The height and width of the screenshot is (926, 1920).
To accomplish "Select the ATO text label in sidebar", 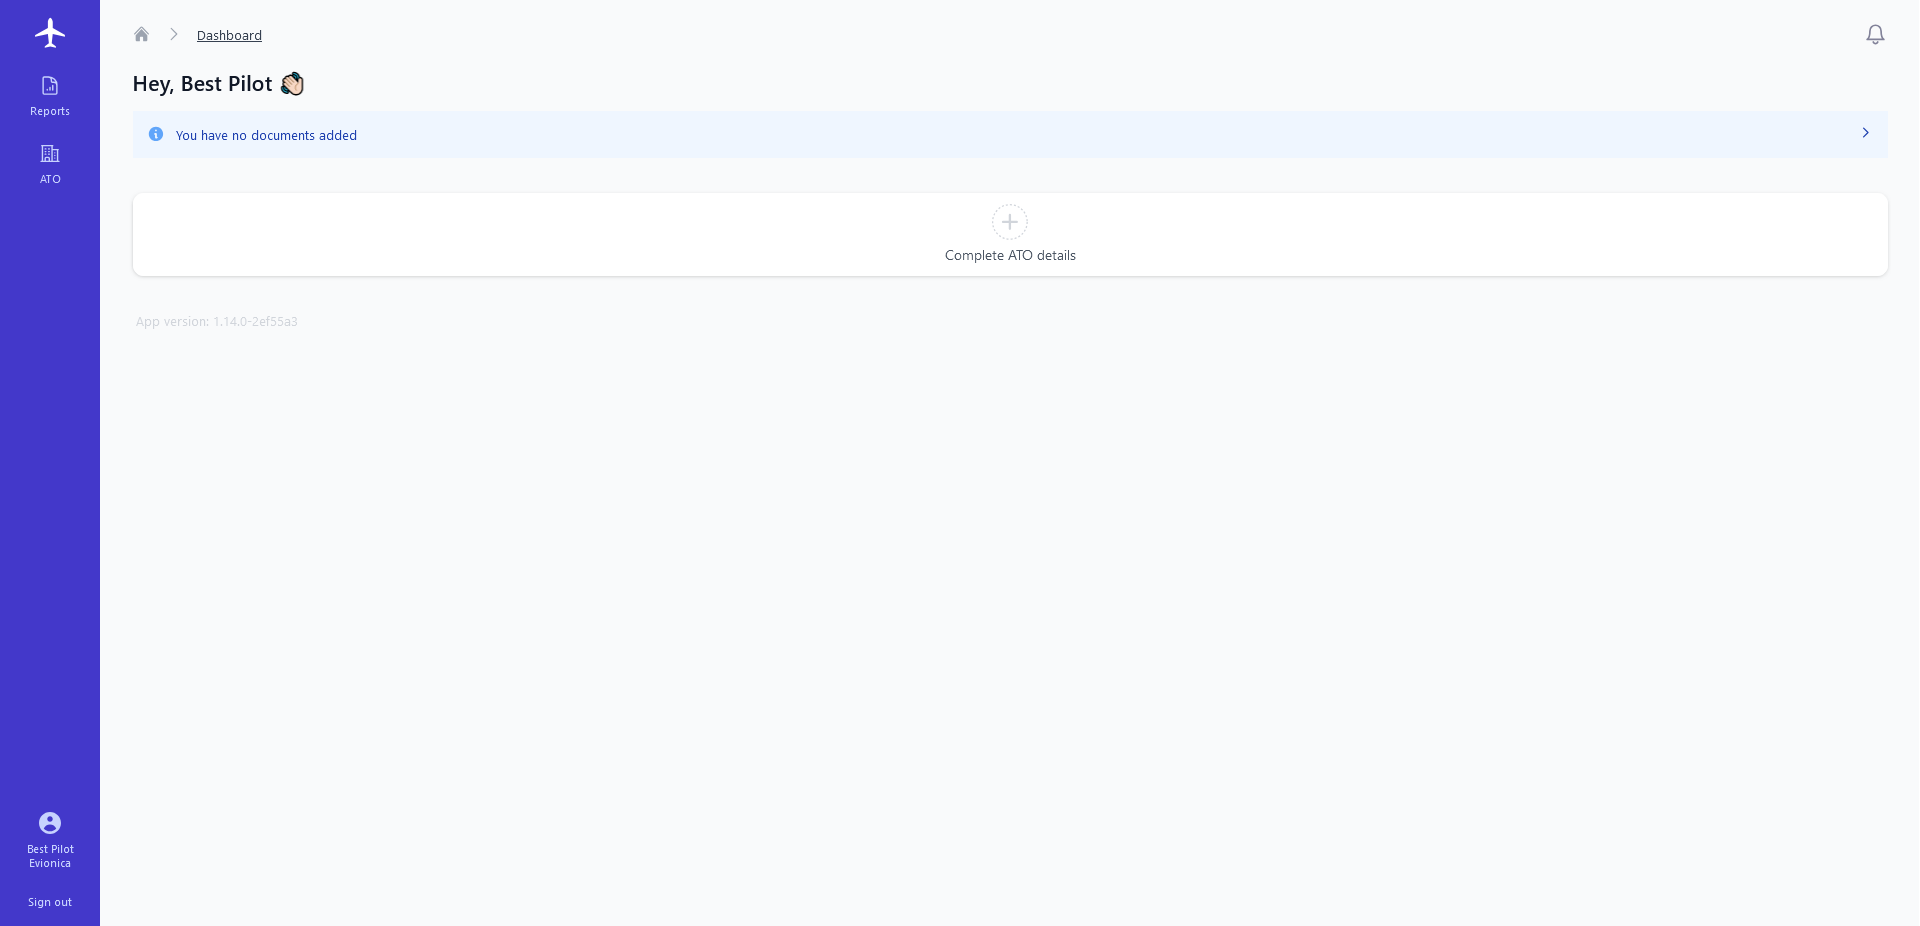I will coord(50,180).
